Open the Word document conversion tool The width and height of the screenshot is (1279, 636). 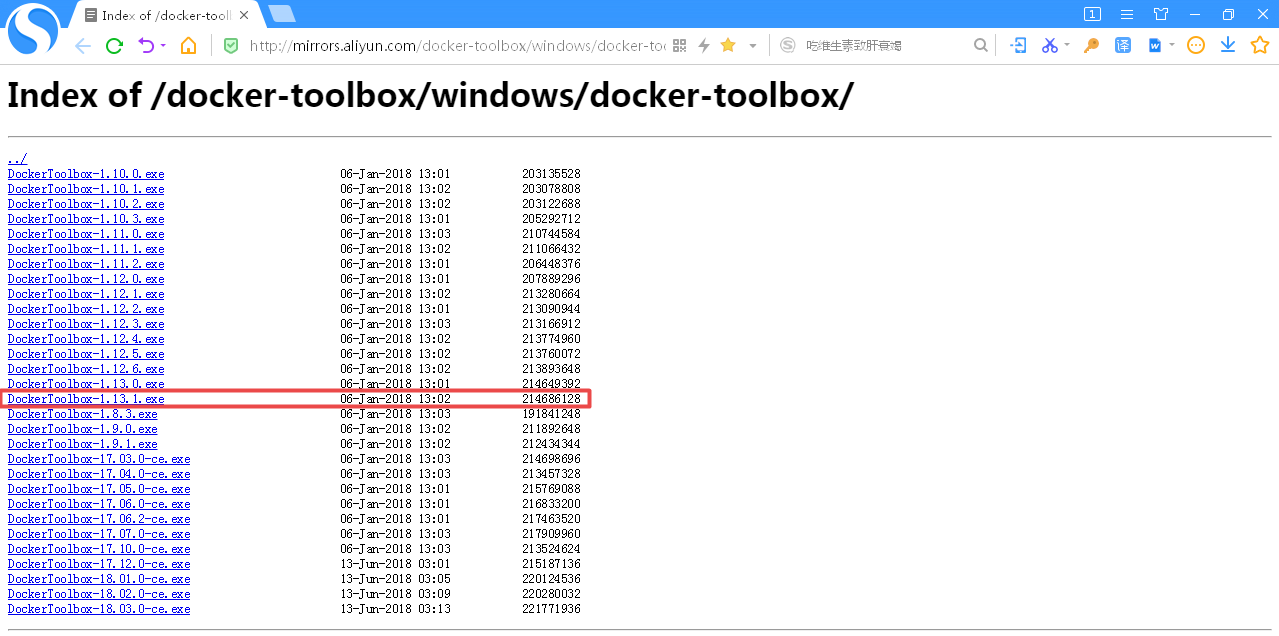[x=1156, y=45]
